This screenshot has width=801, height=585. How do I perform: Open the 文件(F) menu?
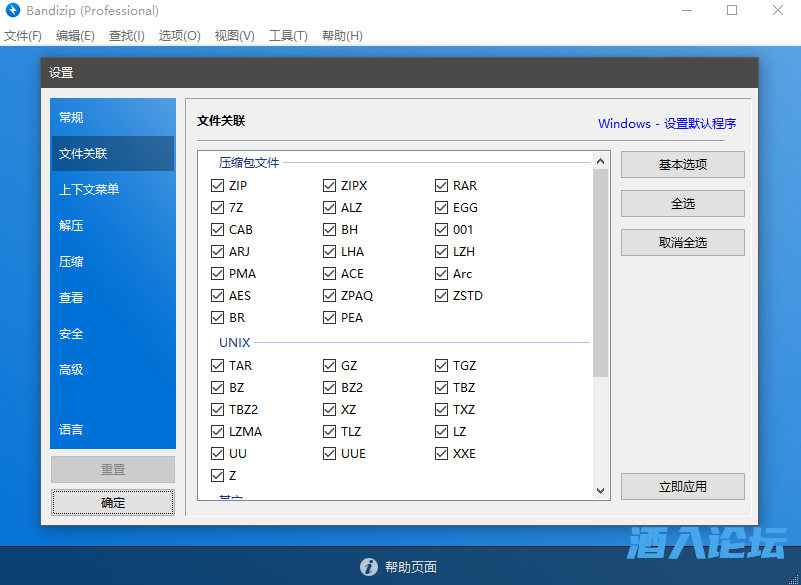[x=23, y=36]
